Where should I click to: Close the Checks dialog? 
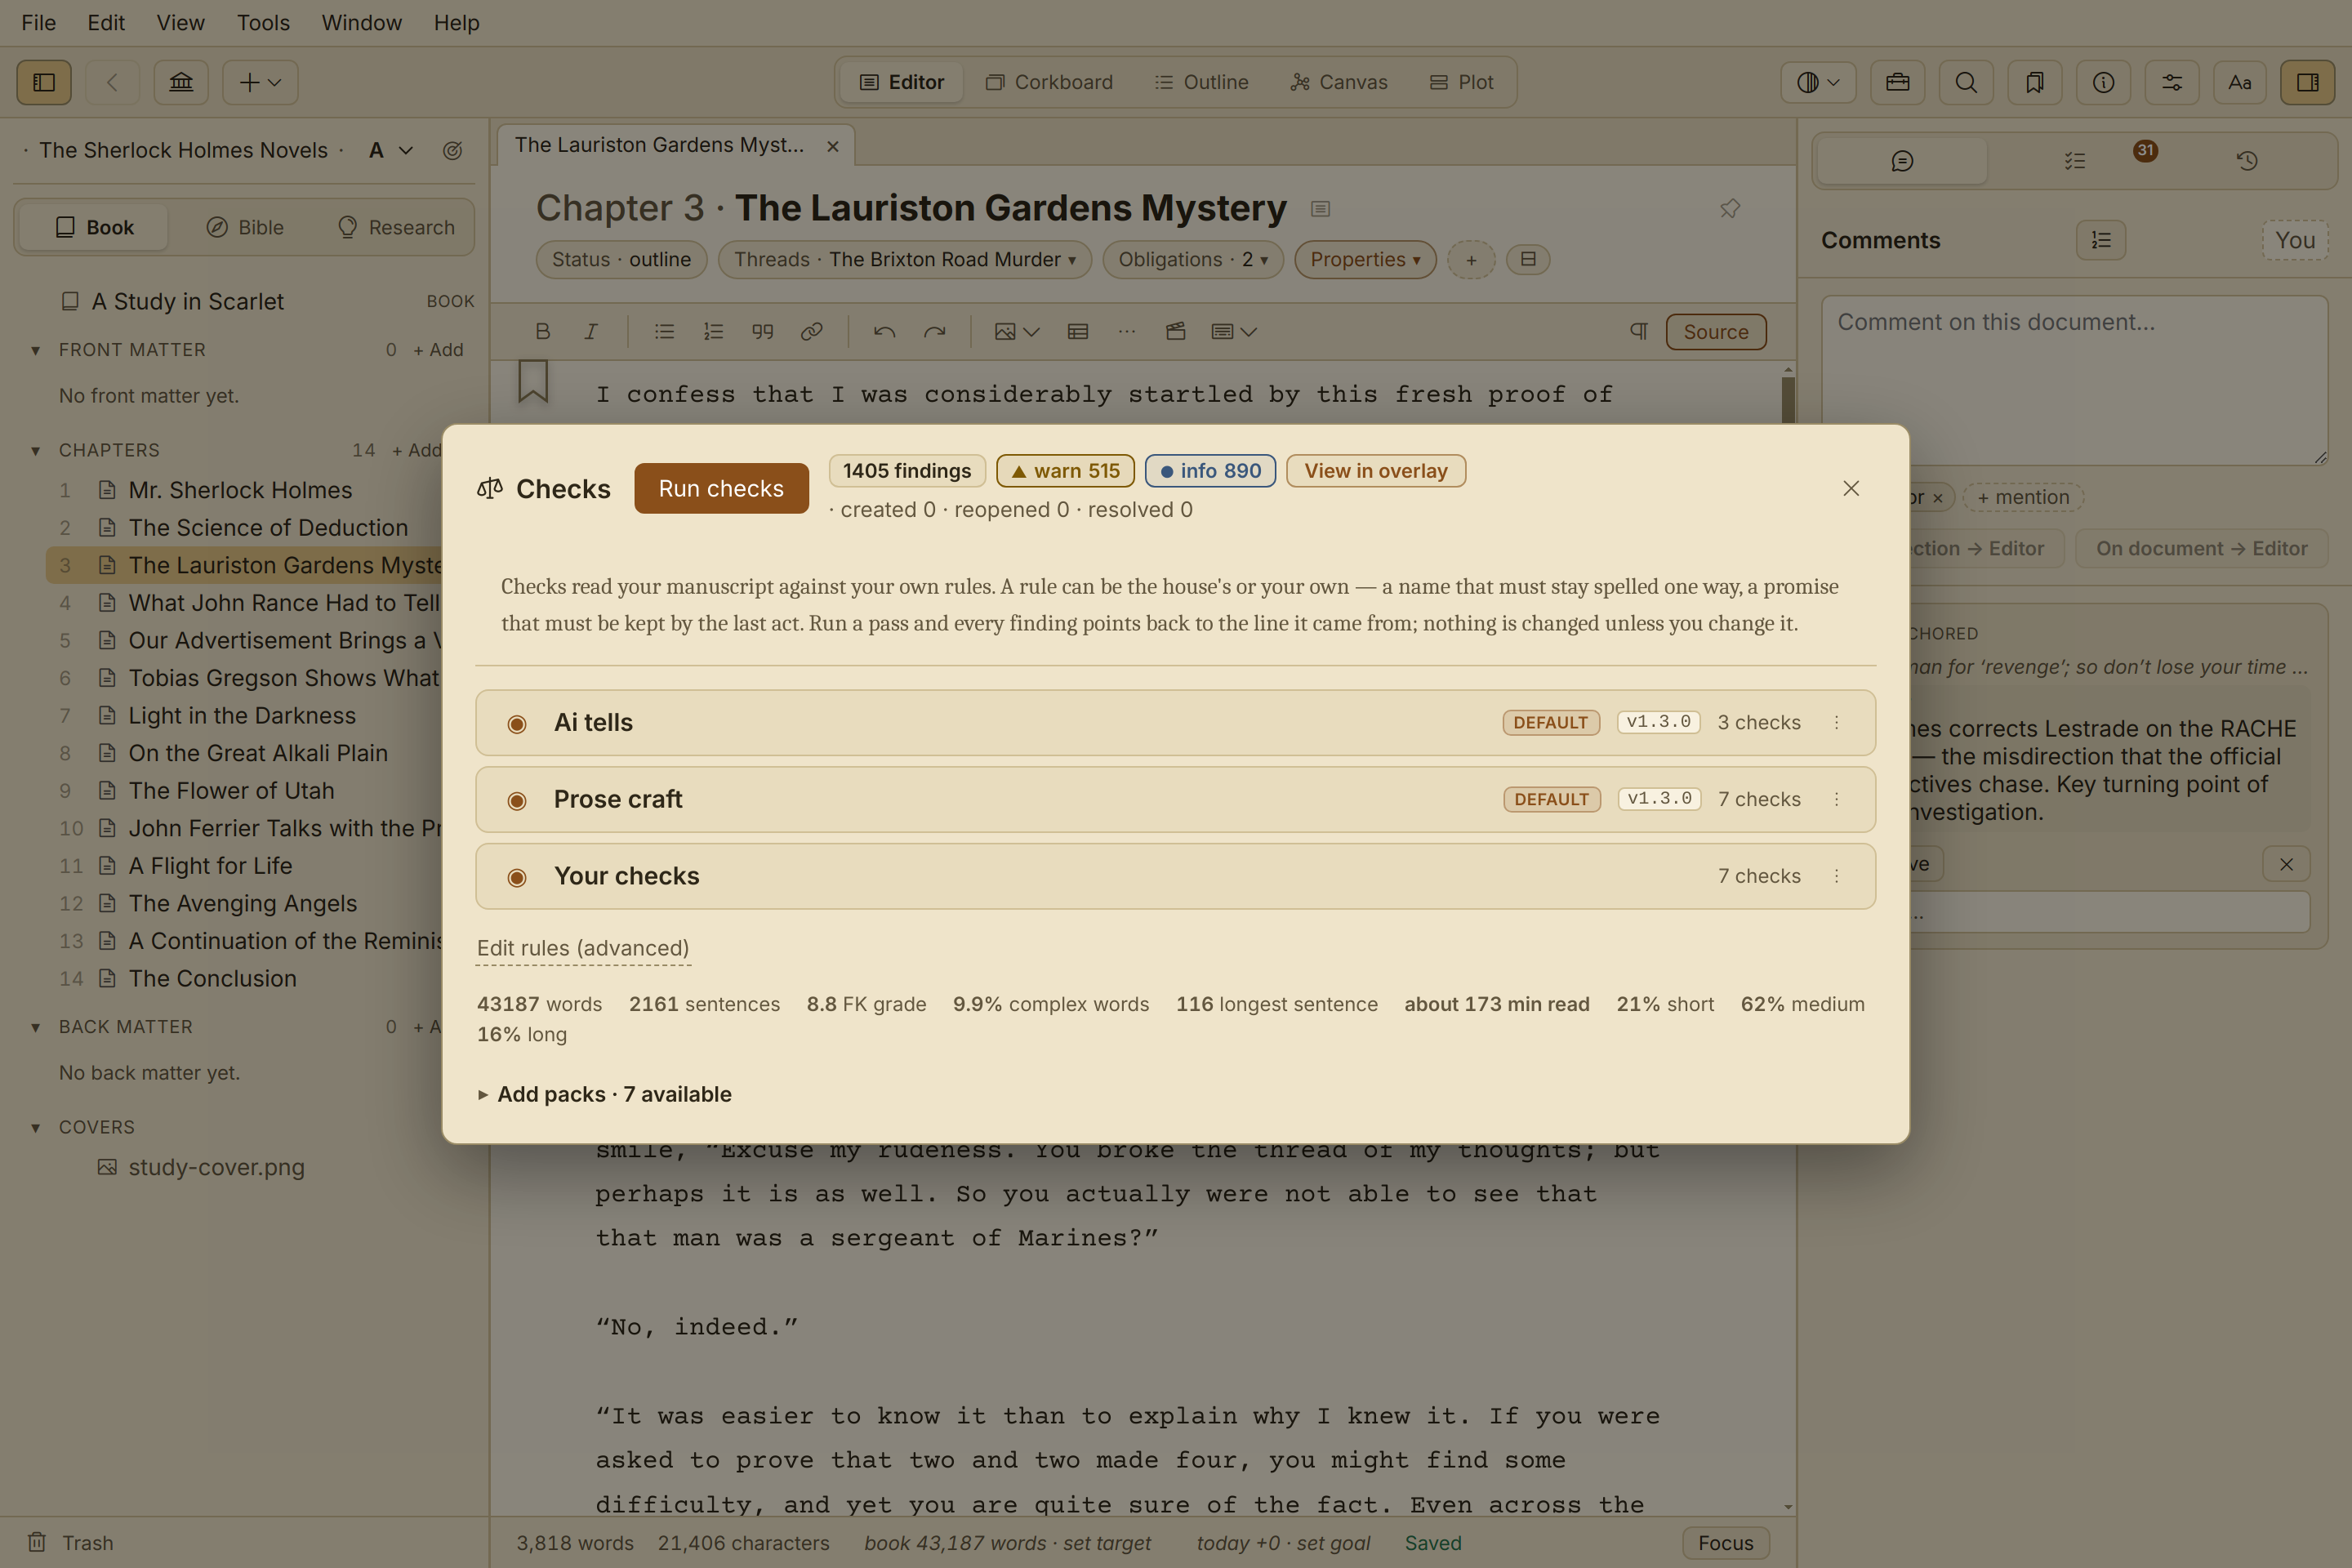tap(1851, 488)
